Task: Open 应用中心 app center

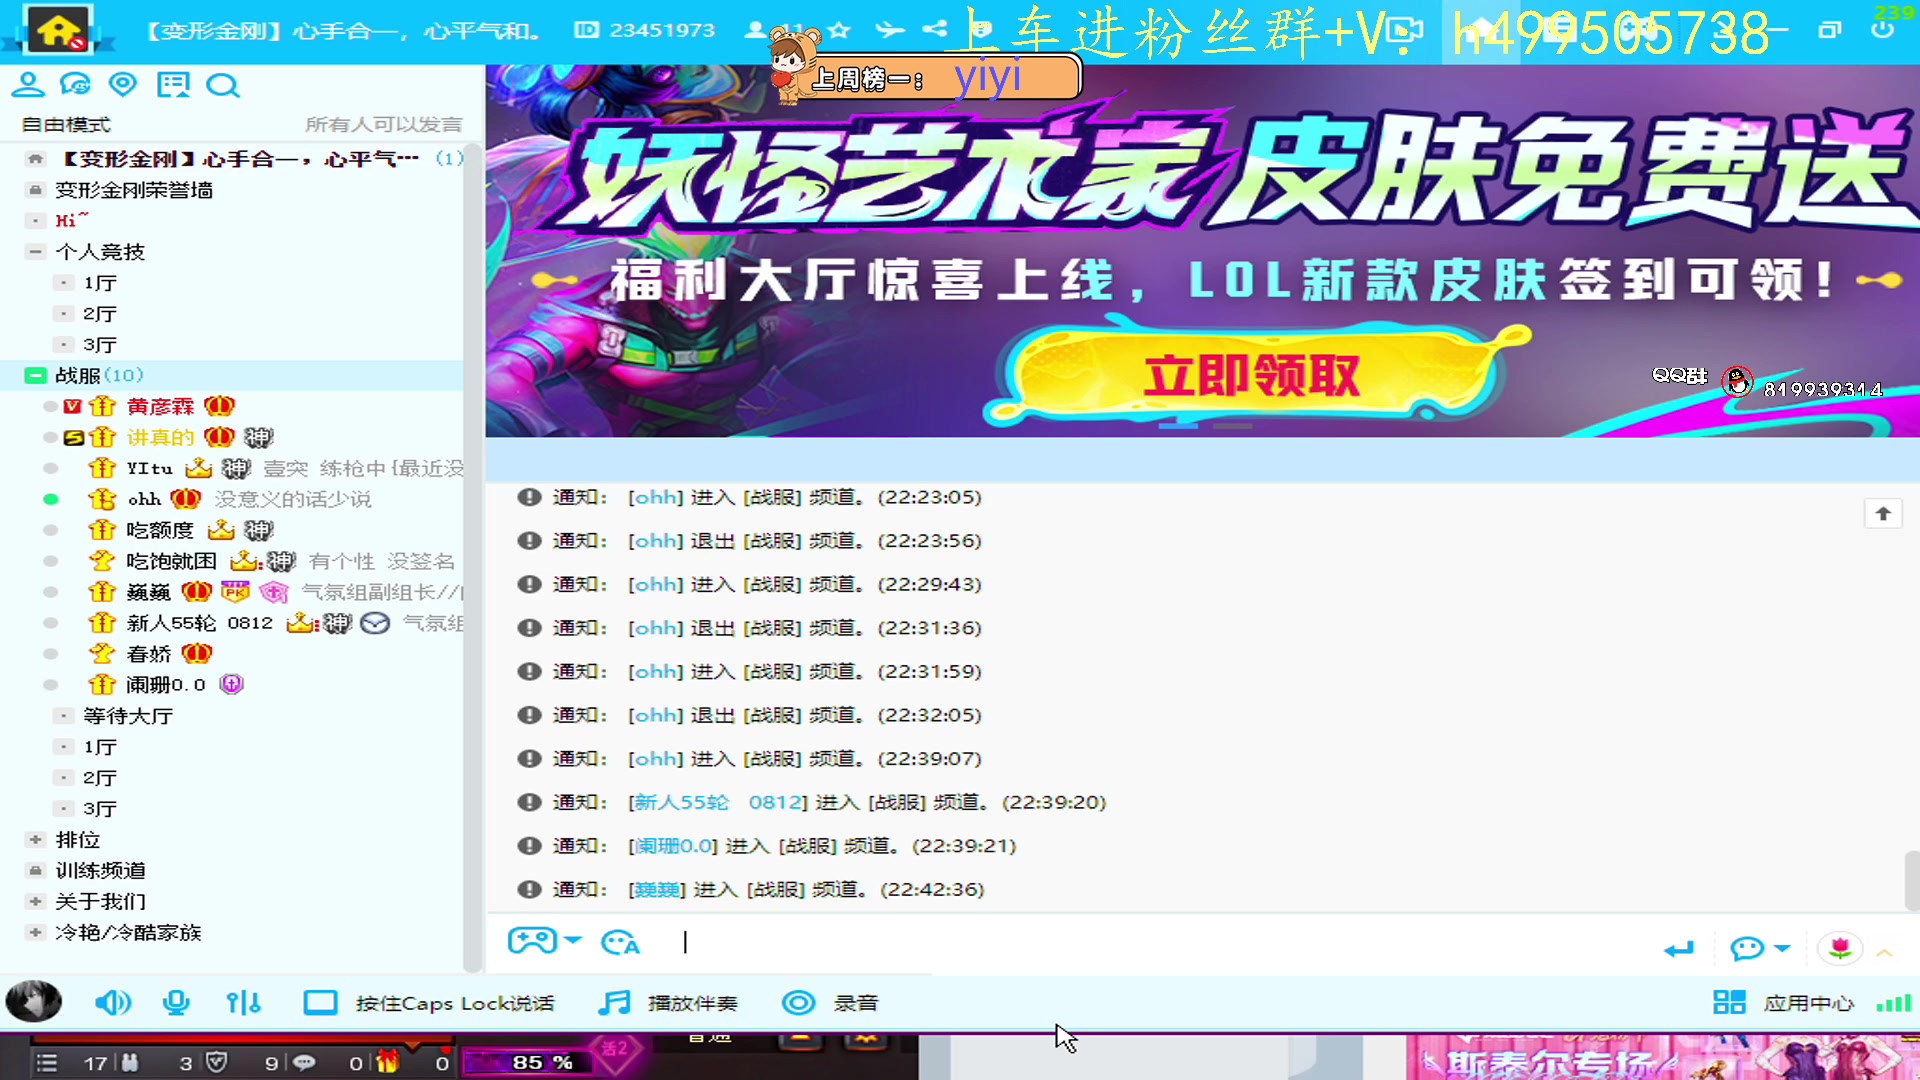Action: pyautogui.click(x=1783, y=1003)
